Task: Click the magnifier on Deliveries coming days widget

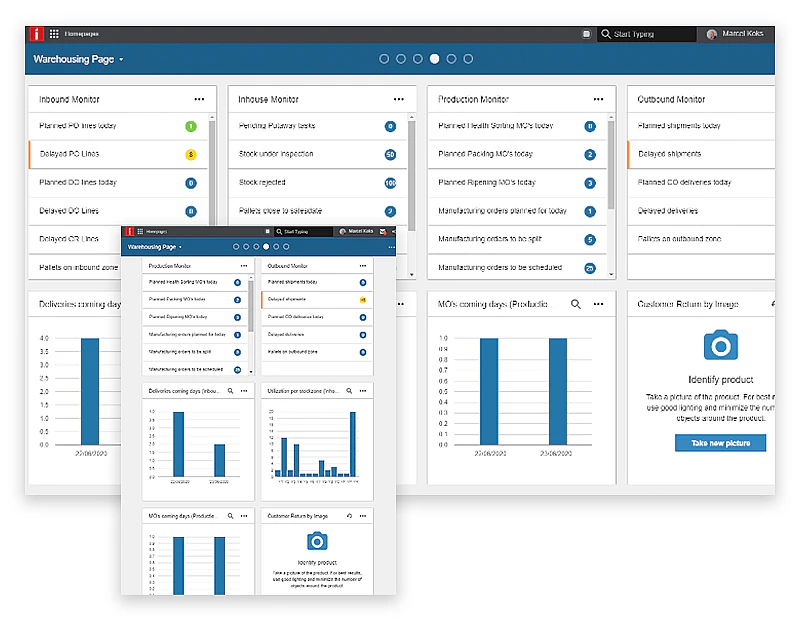Action: (231, 392)
